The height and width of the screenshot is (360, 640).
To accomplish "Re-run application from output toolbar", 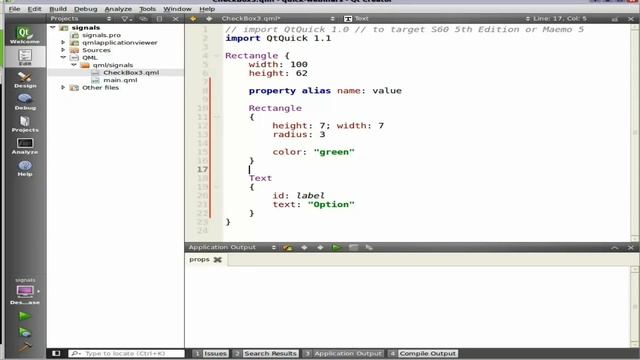I will [x=336, y=247].
